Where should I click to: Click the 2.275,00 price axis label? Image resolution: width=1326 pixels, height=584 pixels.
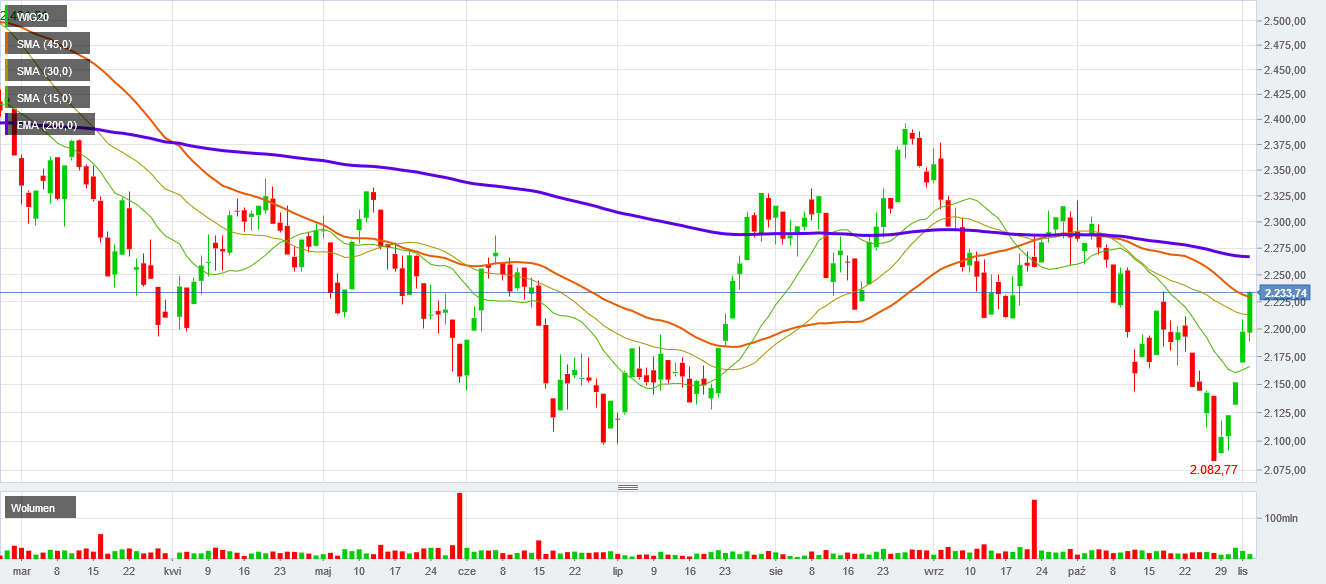[1287, 250]
